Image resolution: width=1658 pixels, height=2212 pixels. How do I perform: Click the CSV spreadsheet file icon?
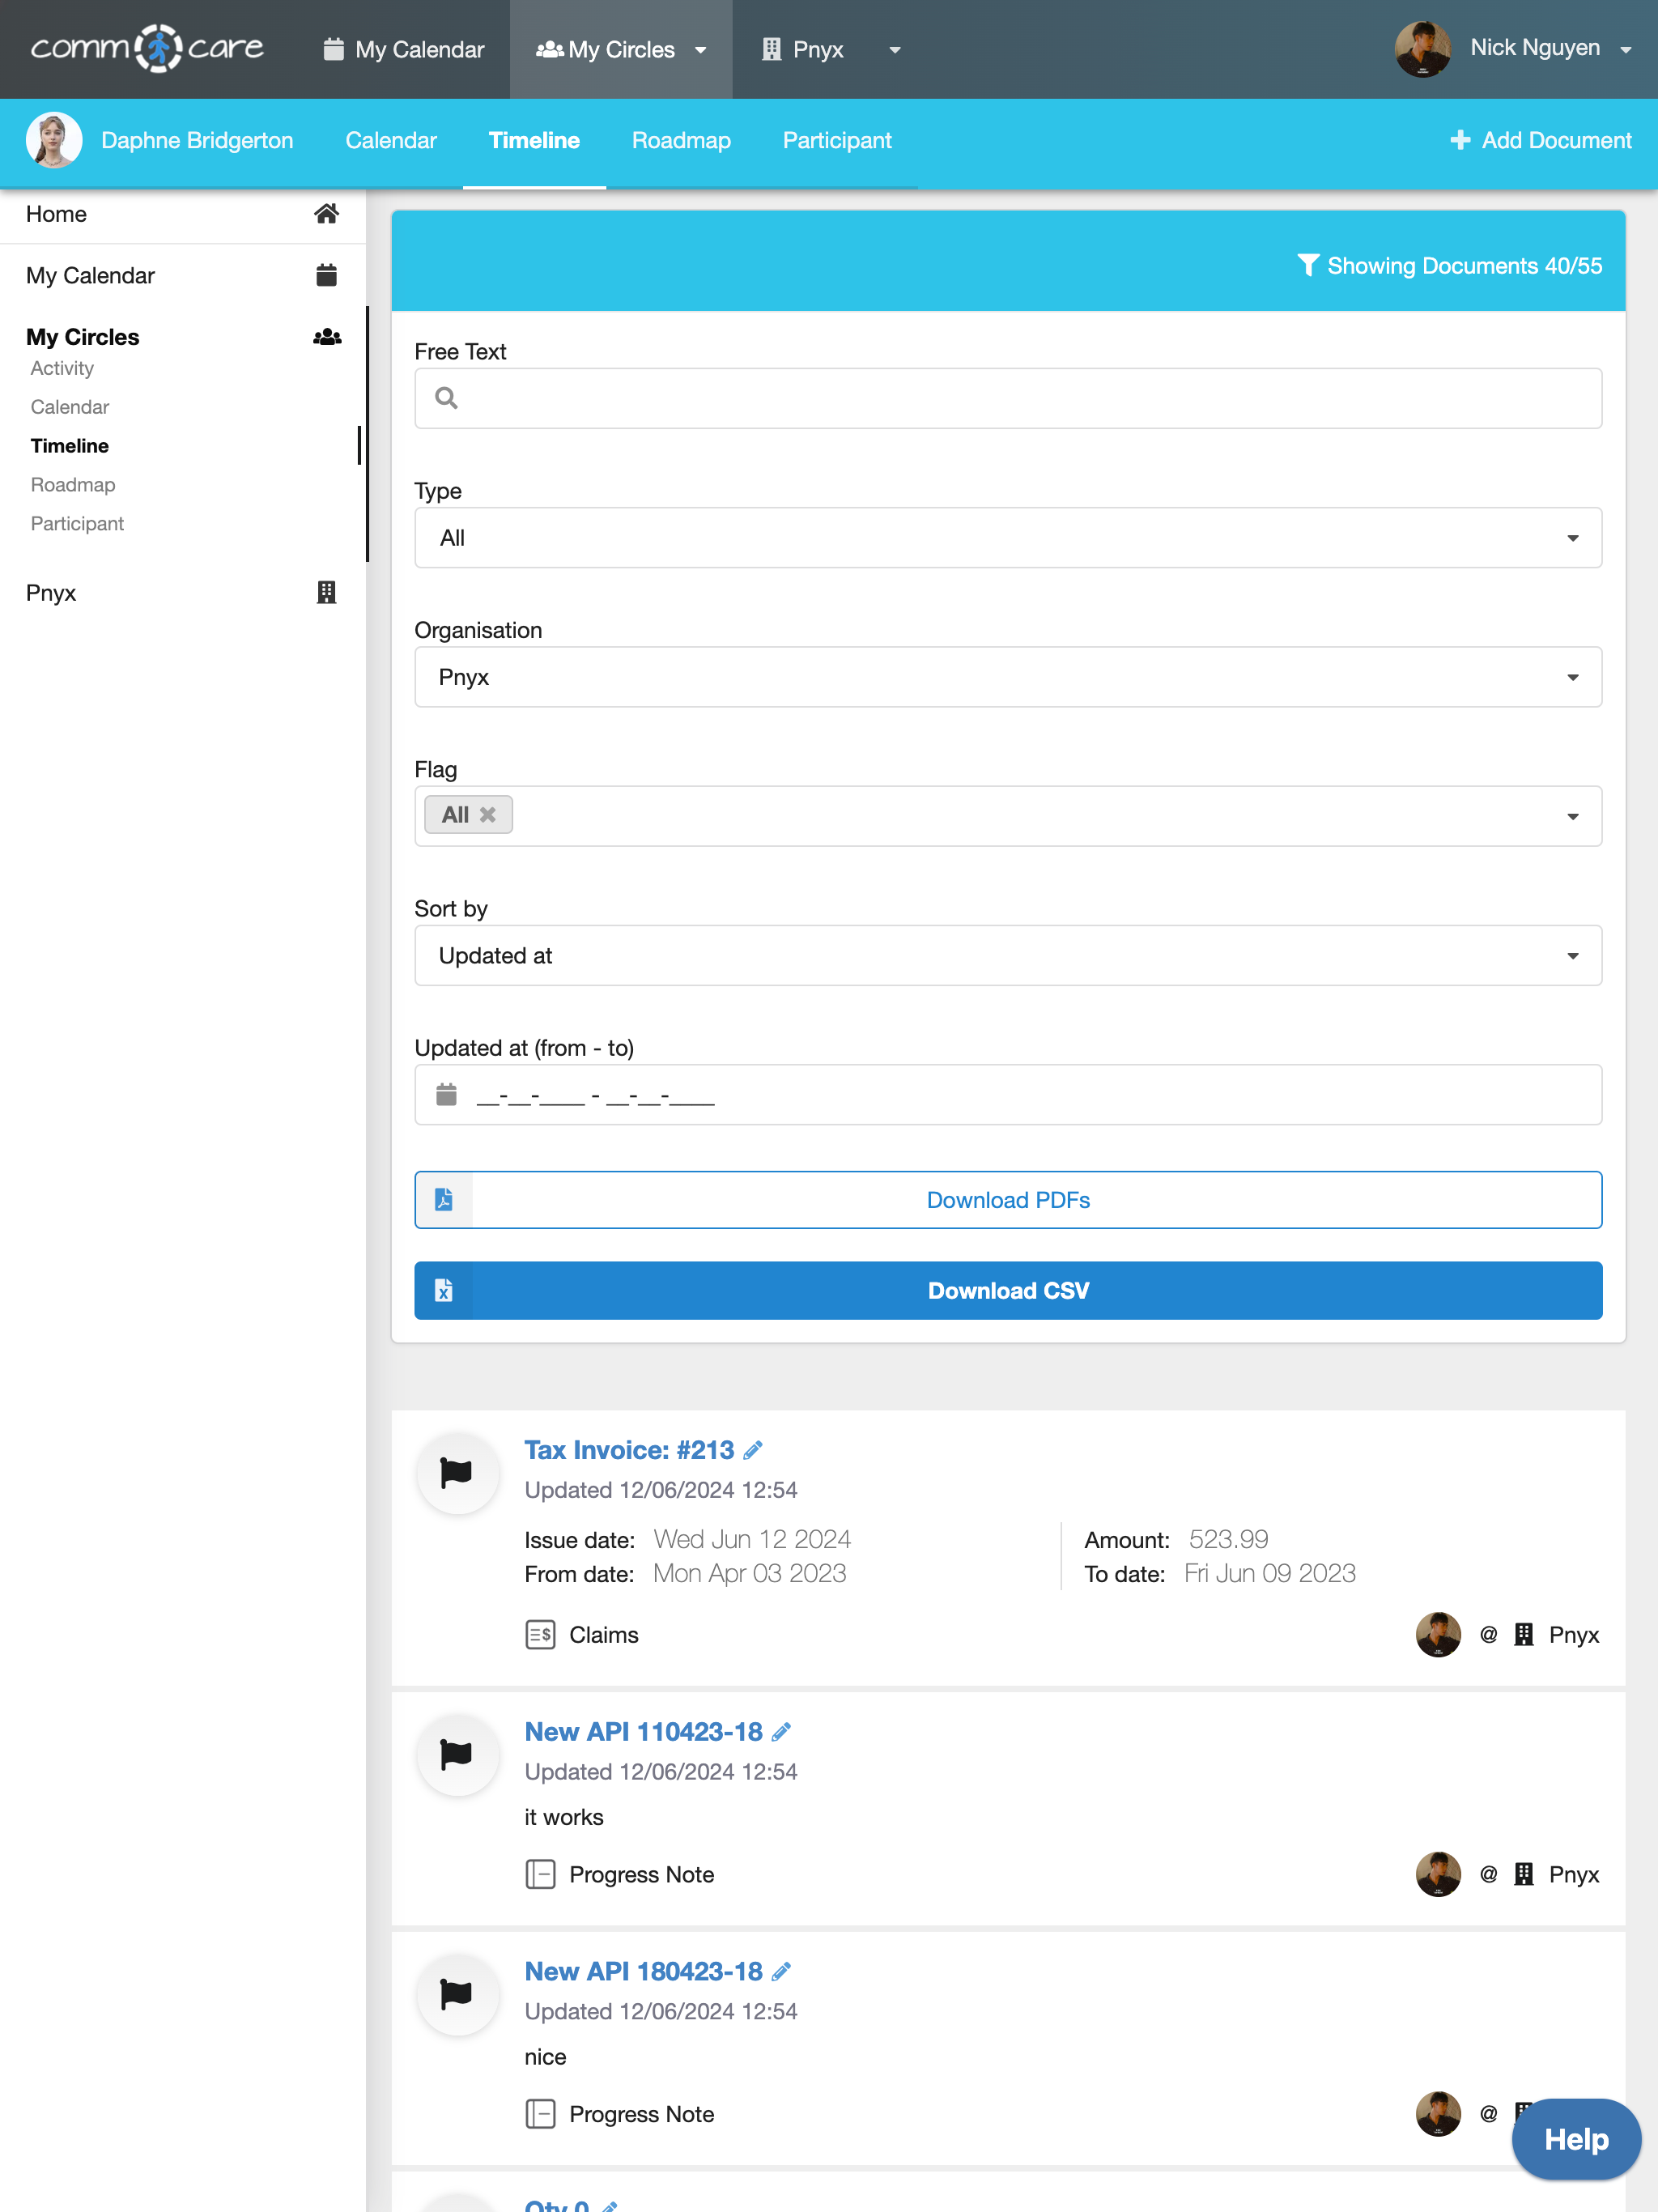tap(444, 1290)
